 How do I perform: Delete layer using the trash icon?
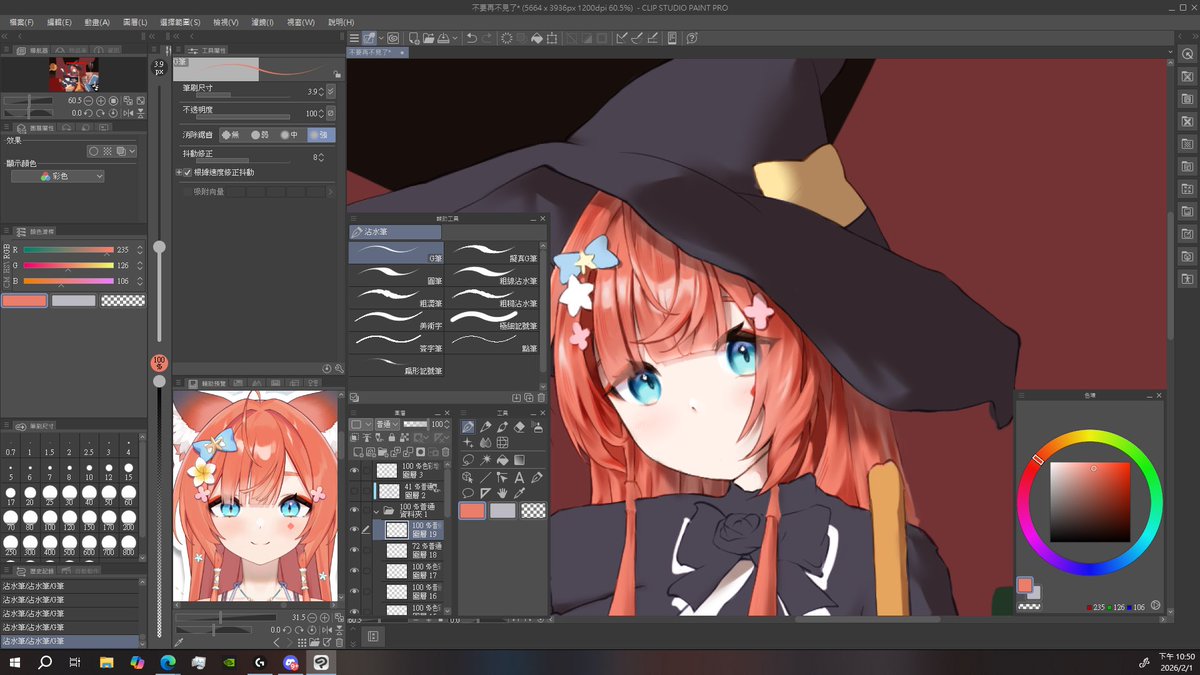click(445, 452)
